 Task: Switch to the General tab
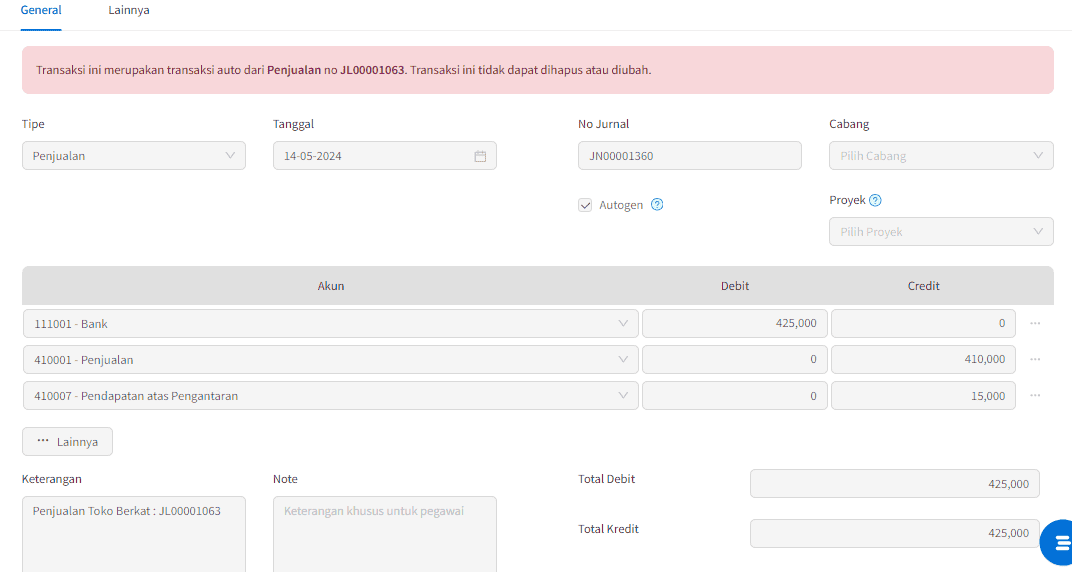[x=41, y=10]
